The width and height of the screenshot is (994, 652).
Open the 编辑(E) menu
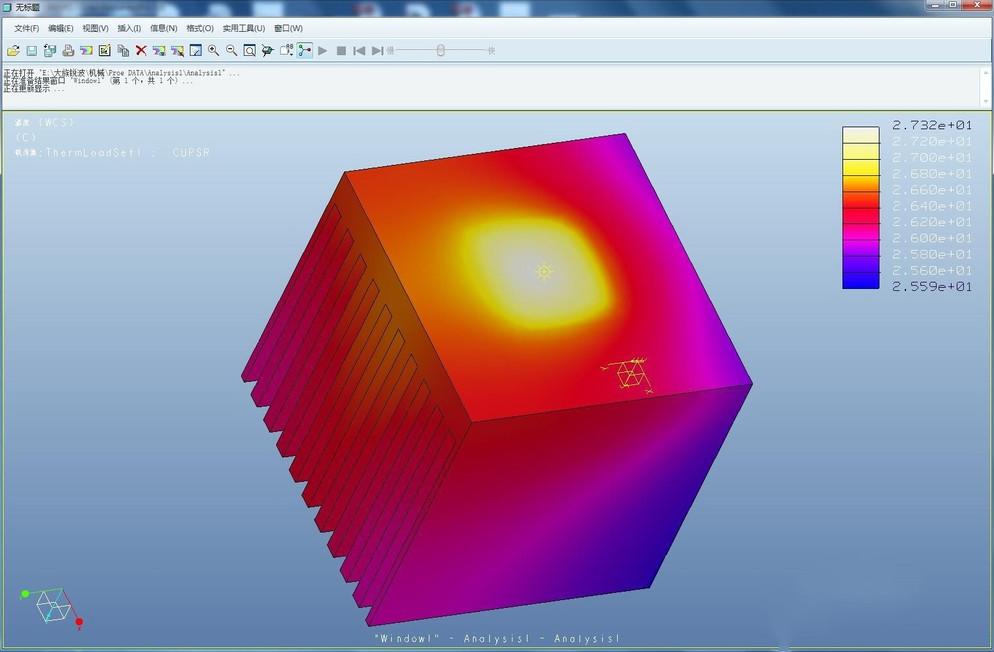tap(60, 29)
